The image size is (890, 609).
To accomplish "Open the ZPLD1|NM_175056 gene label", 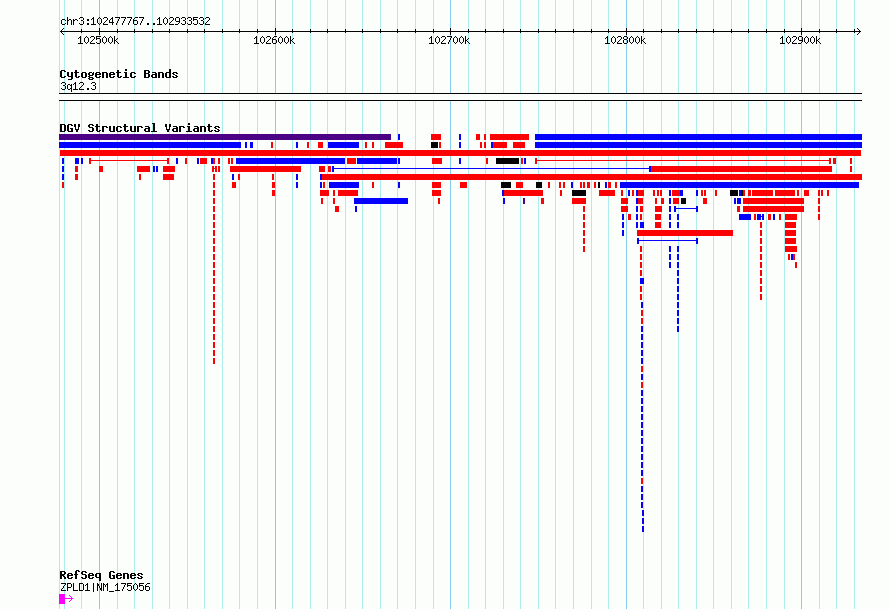I will pyautogui.click(x=105, y=587).
